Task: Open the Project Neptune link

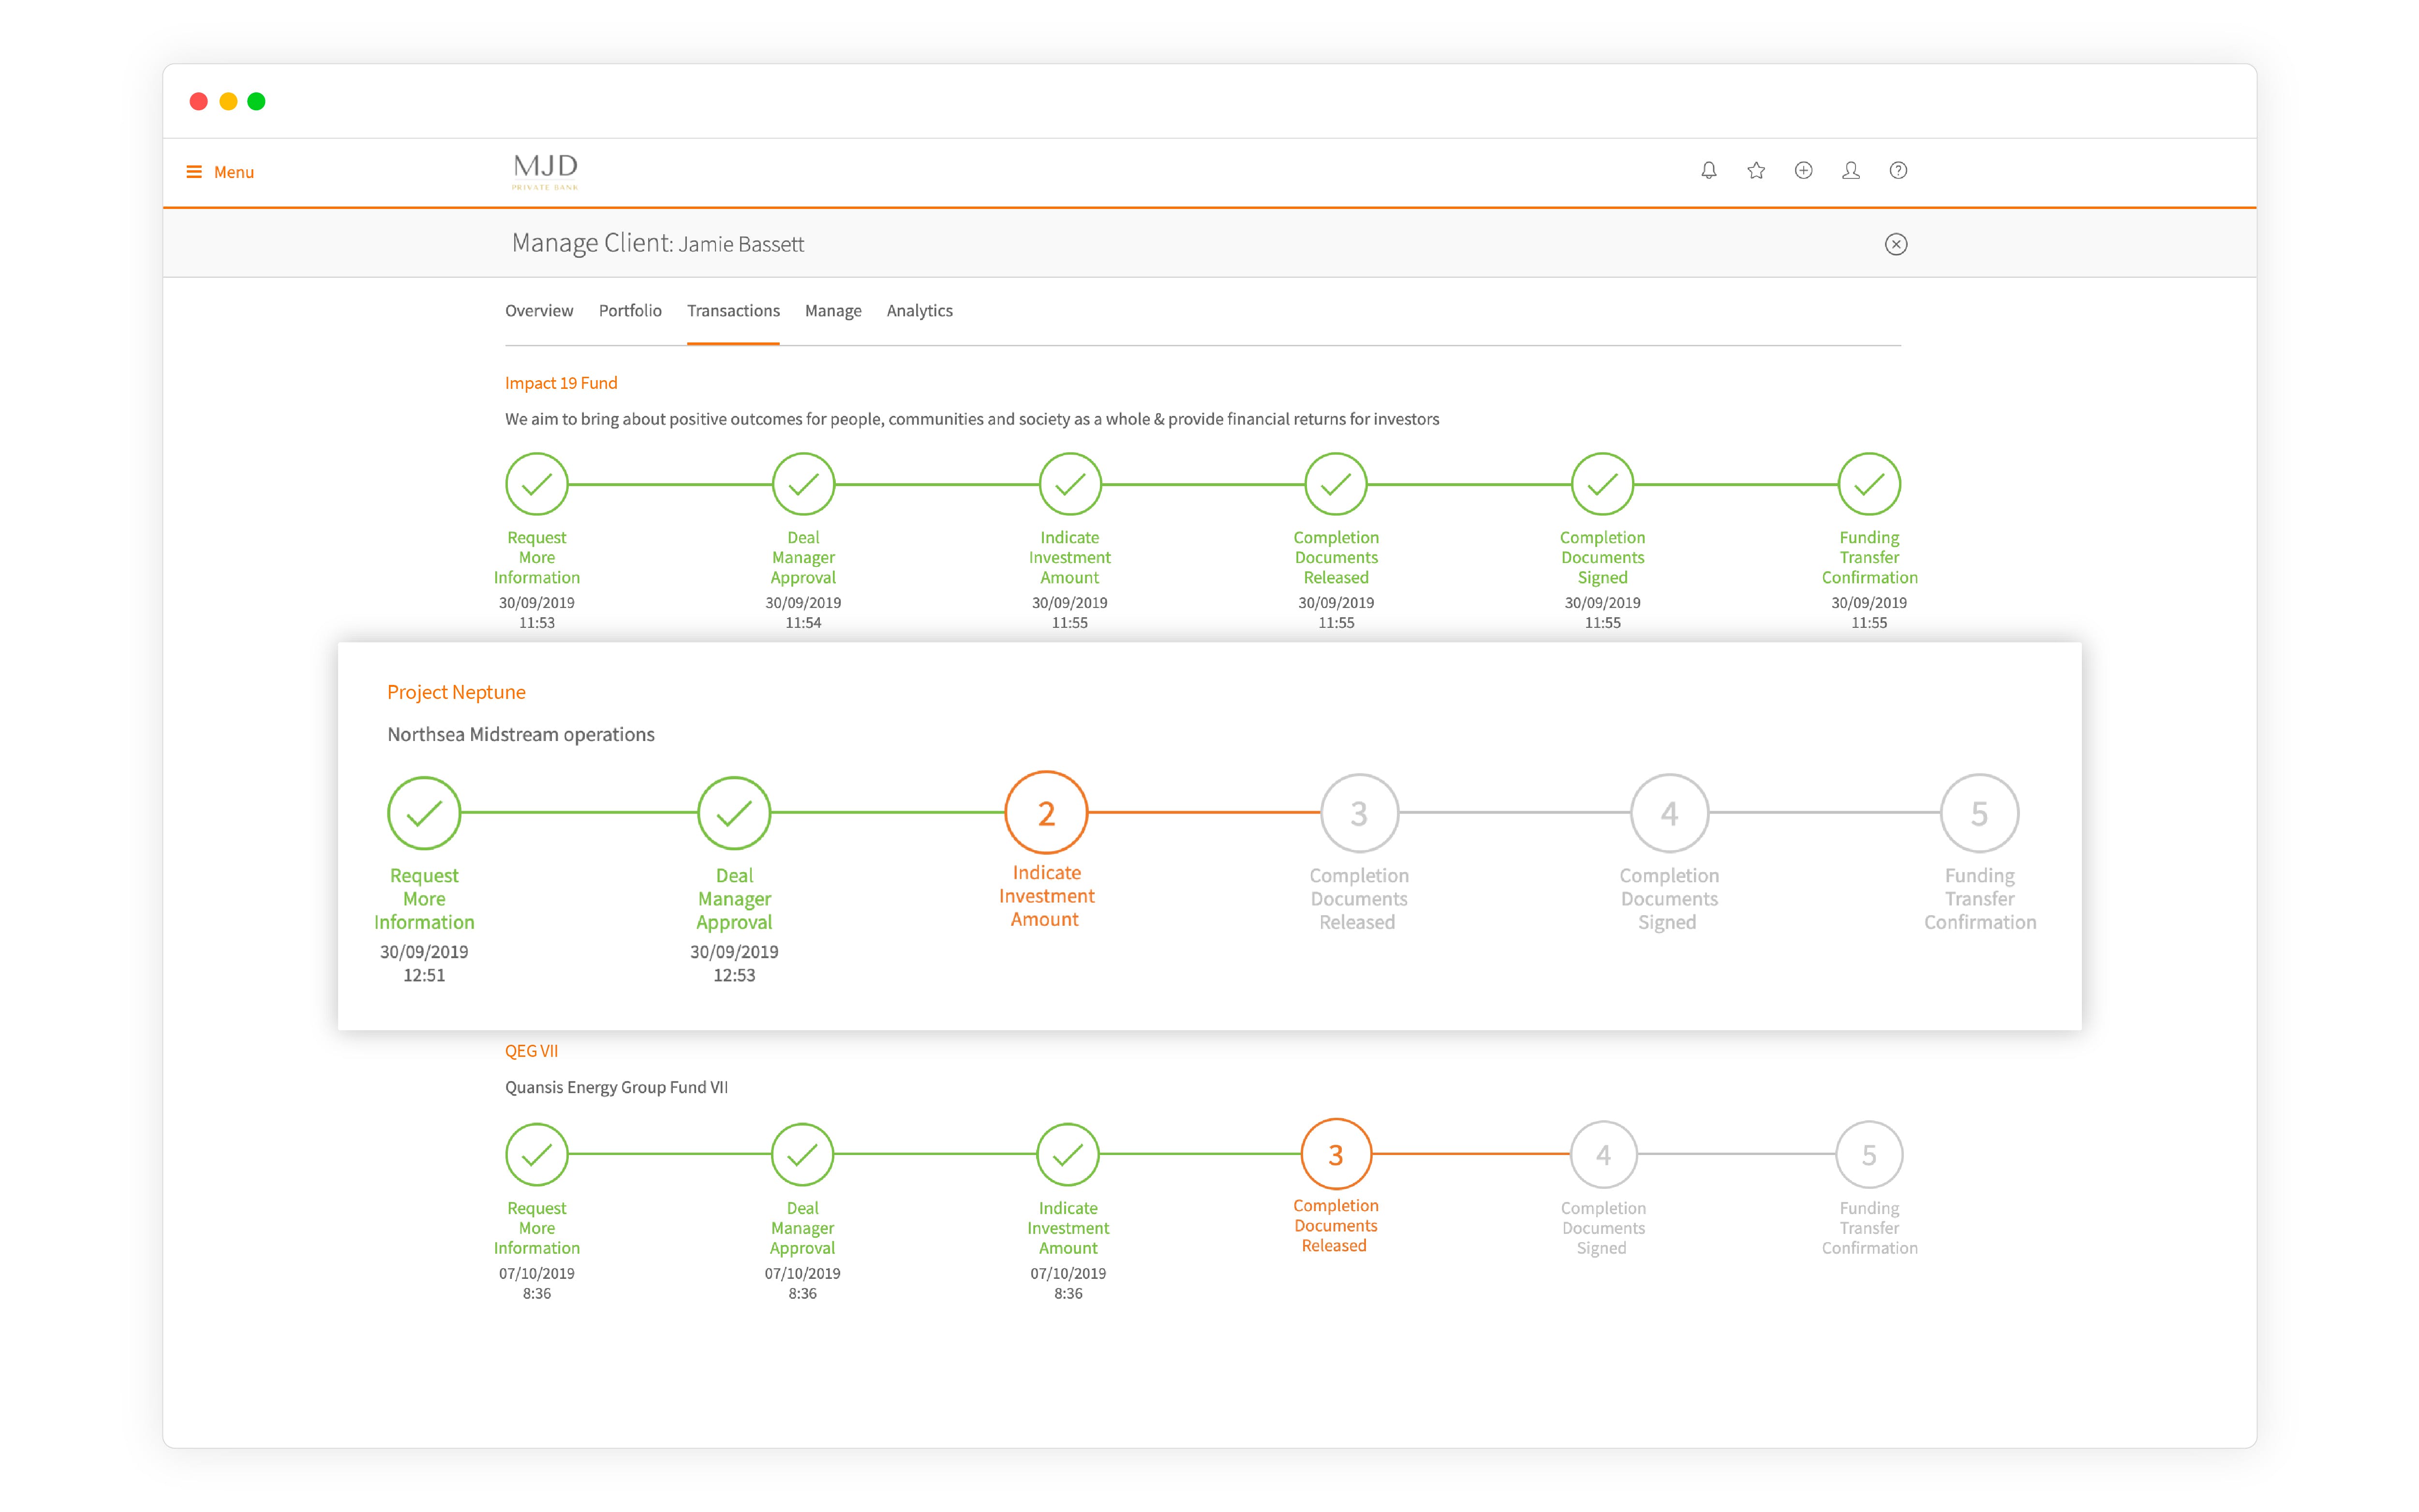Action: click(456, 692)
